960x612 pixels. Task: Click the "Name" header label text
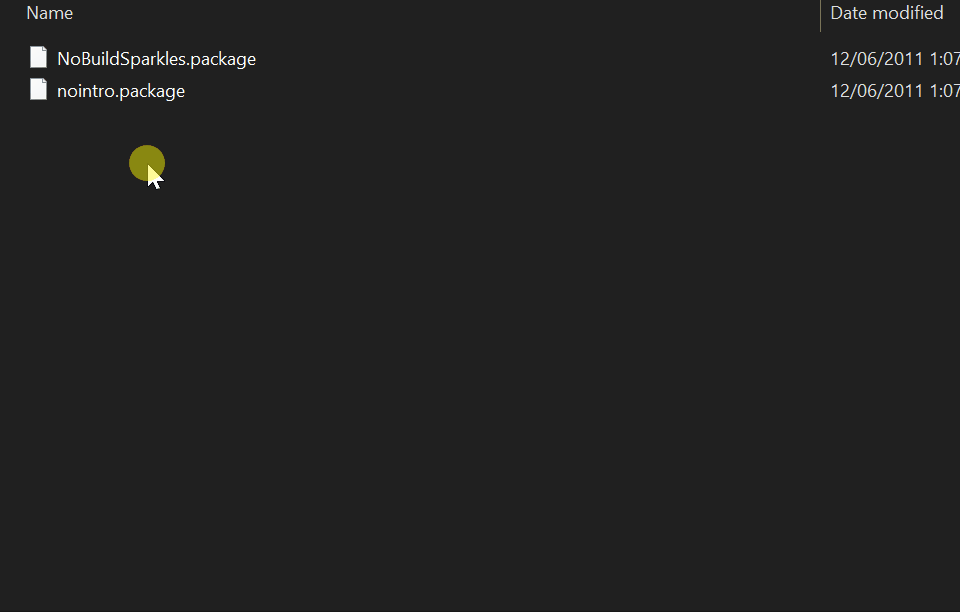click(49, 13)
